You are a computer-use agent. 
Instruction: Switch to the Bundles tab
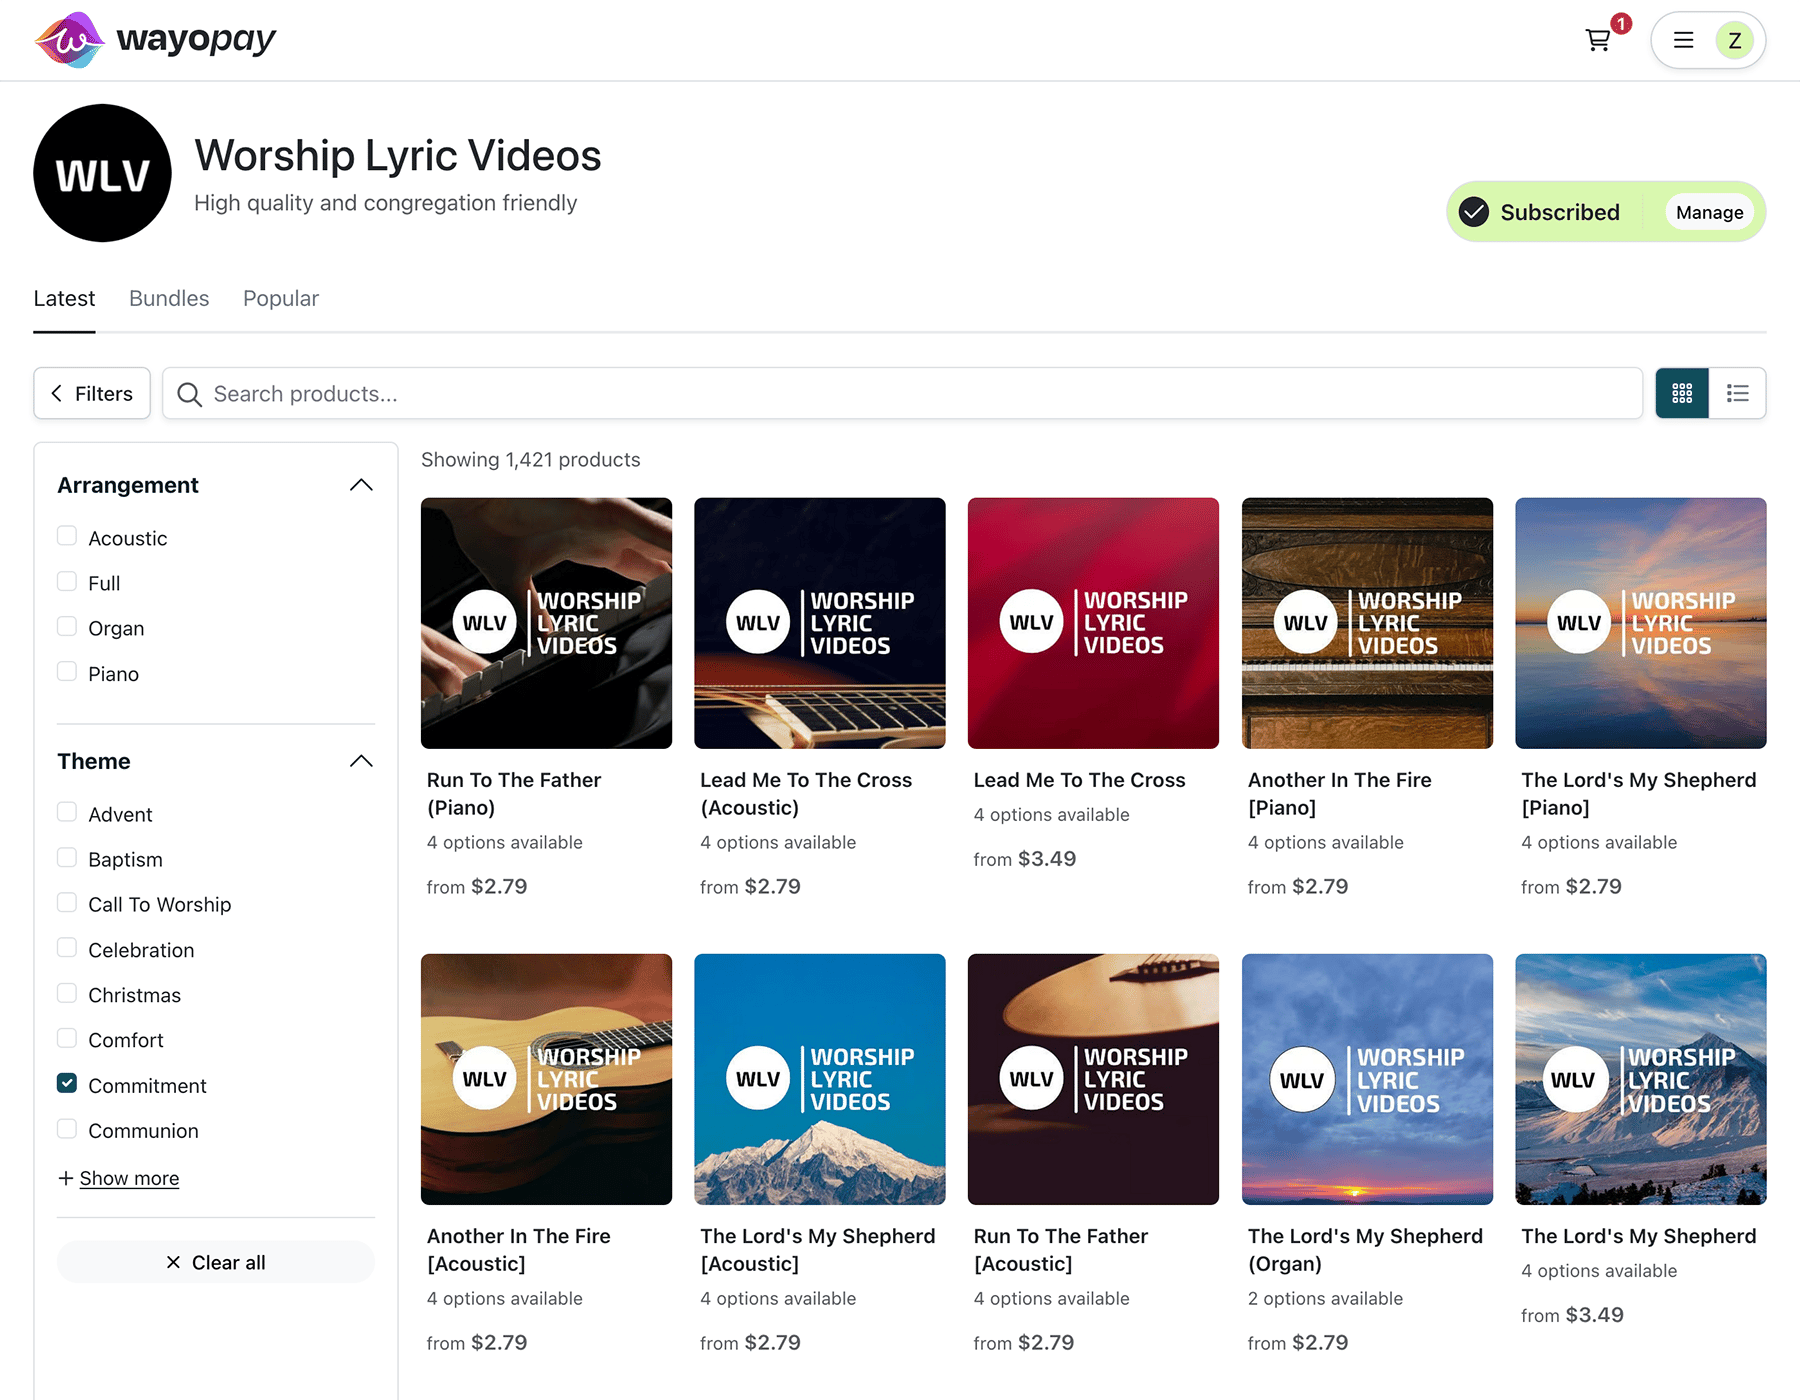pyautogui.click(x=169, y=298)
